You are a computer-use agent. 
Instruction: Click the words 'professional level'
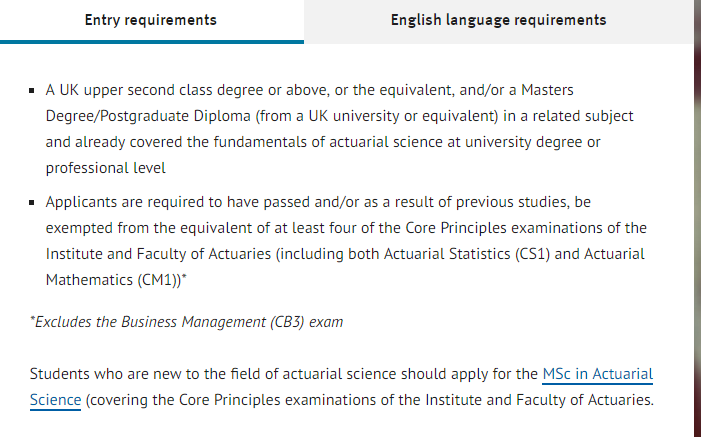[x=106, y=168]
